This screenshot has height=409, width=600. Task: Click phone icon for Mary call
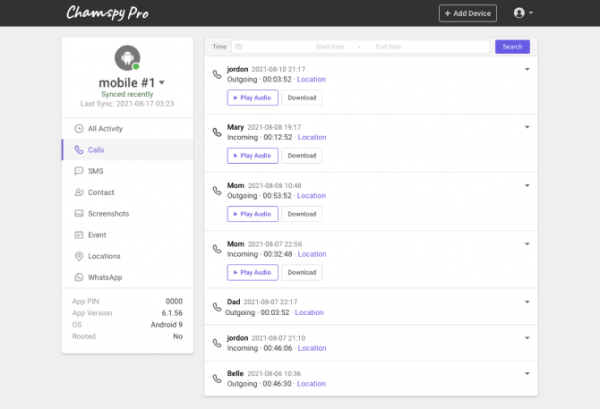217,132
